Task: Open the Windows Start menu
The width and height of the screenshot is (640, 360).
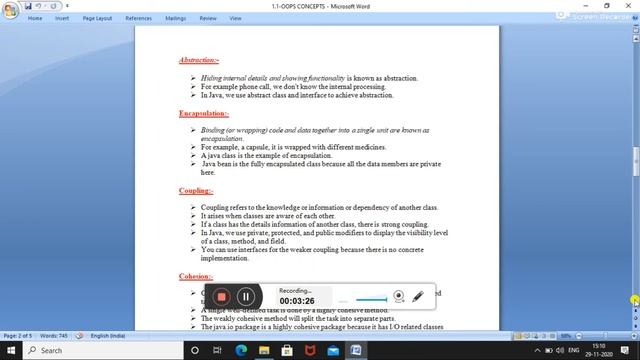Action: (x=11, y=350)
